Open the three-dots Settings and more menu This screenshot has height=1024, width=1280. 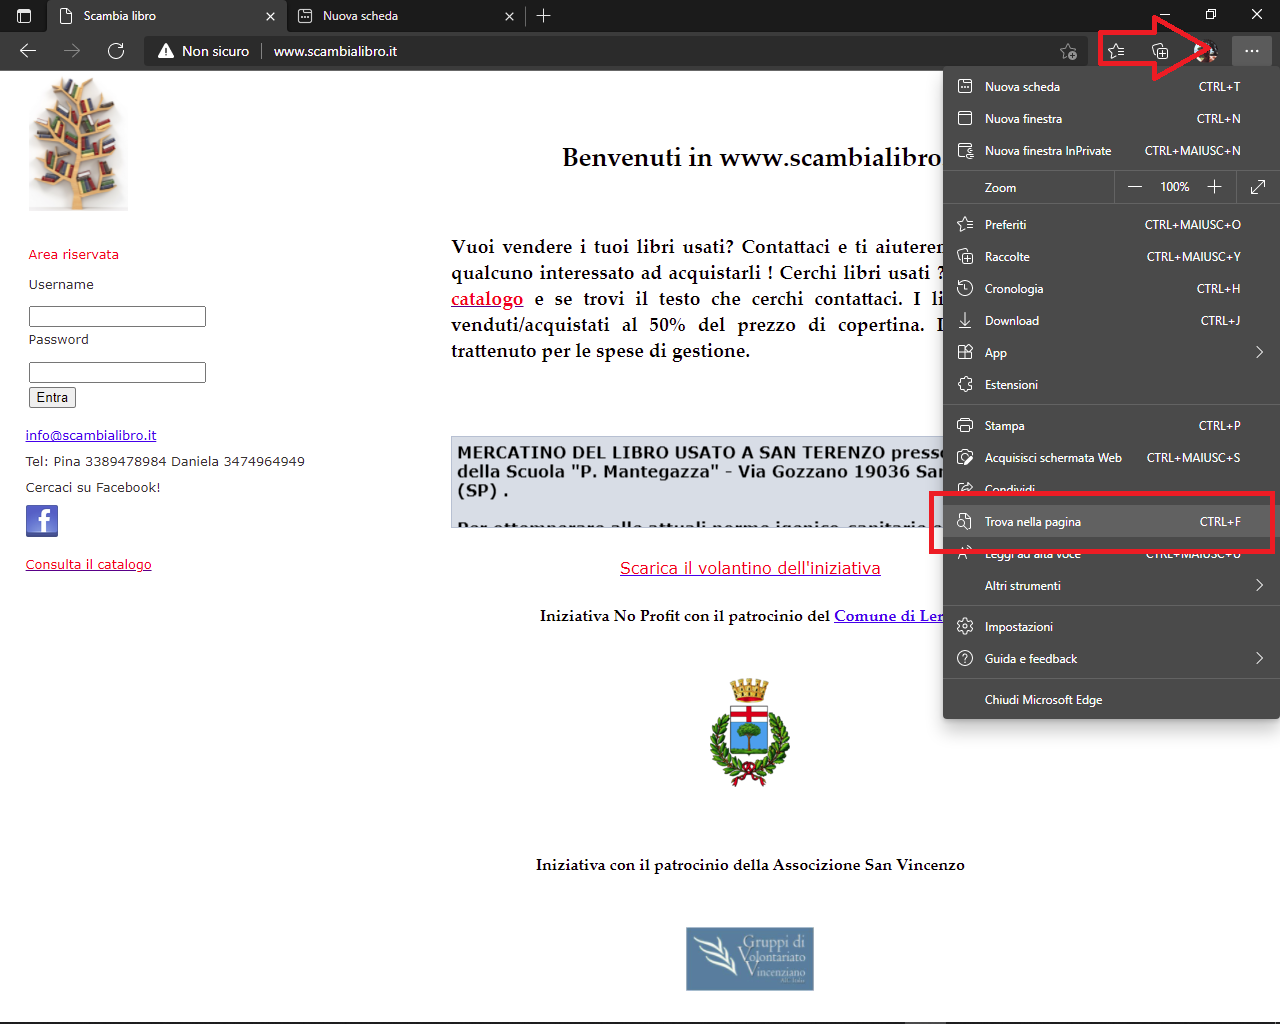pos(1252,51)
